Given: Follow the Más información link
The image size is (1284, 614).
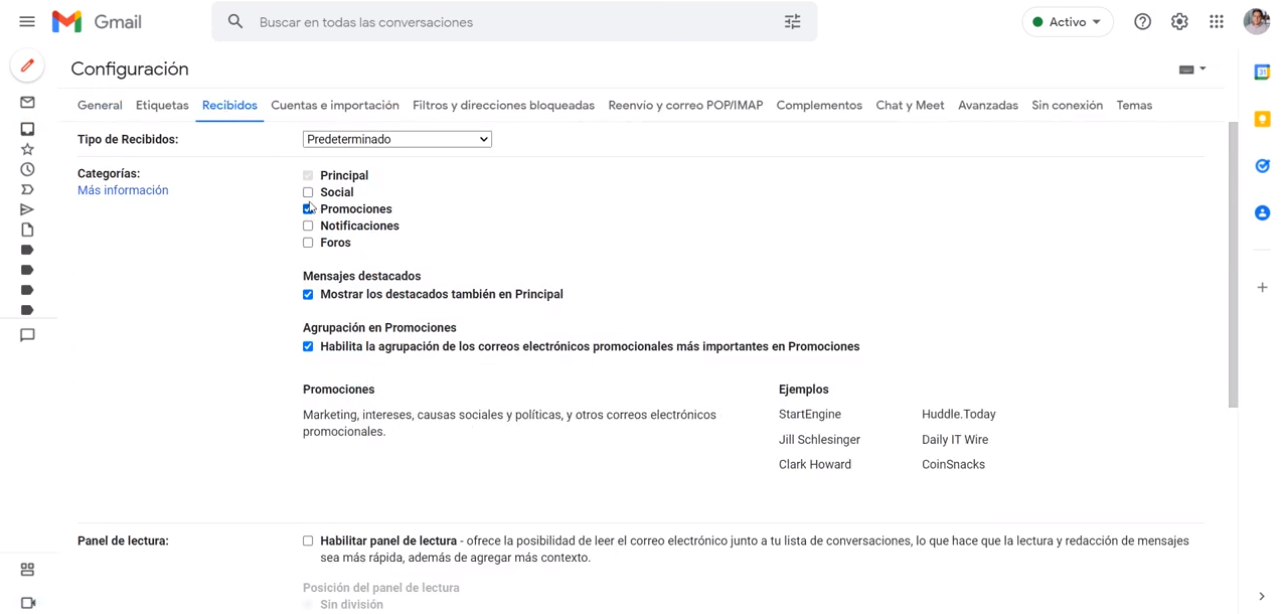Looking at the screenshot, I should coord(123,190).
